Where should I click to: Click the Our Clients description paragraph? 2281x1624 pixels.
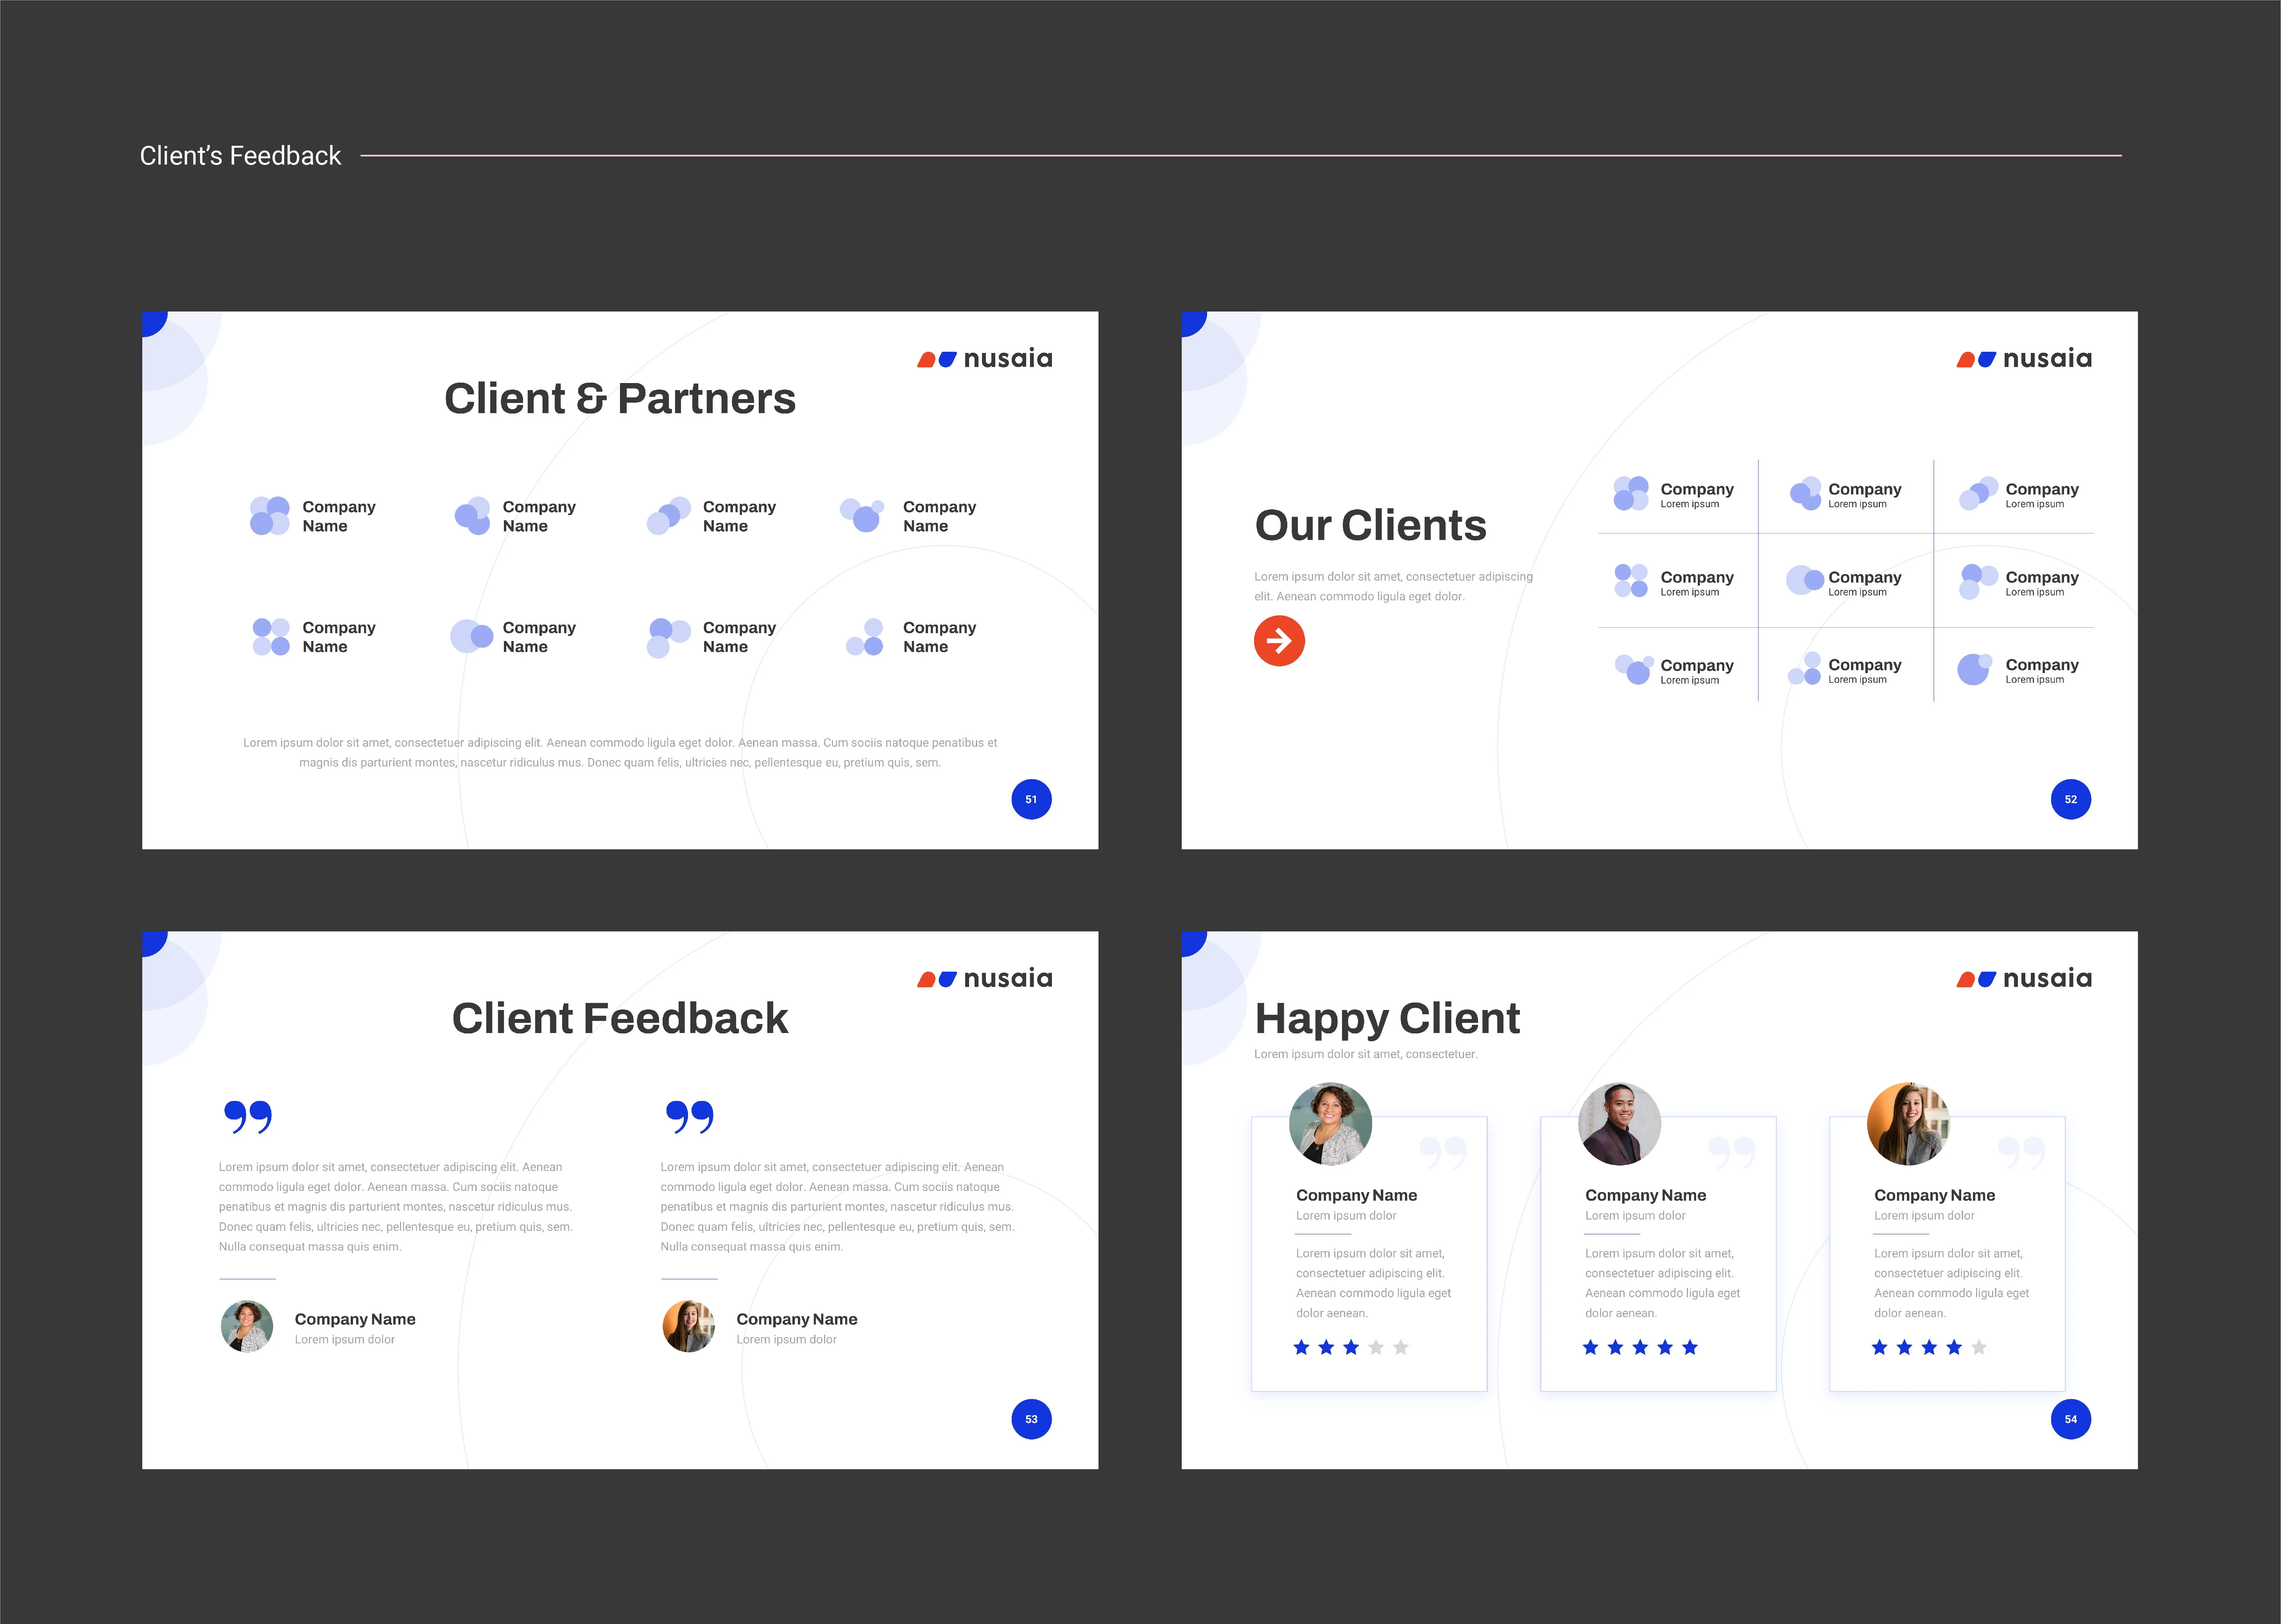tap(1393, 586)
